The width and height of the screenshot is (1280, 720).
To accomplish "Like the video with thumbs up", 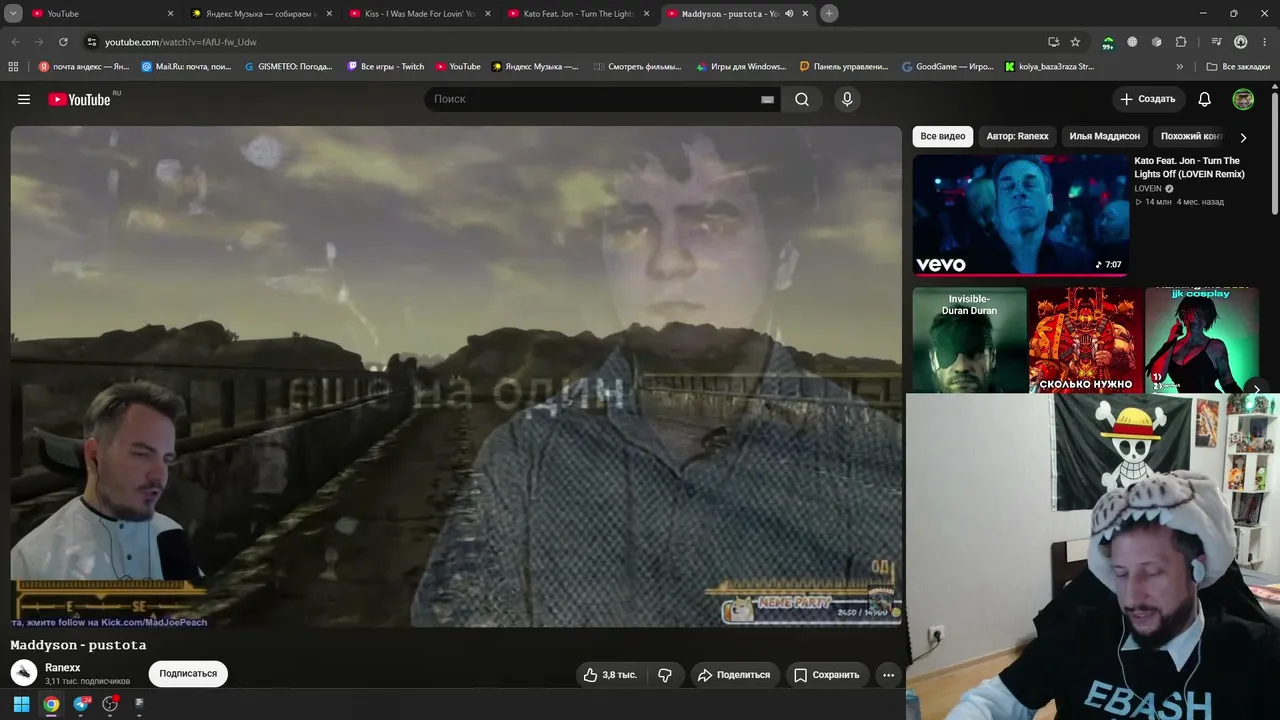I will 610,675.
